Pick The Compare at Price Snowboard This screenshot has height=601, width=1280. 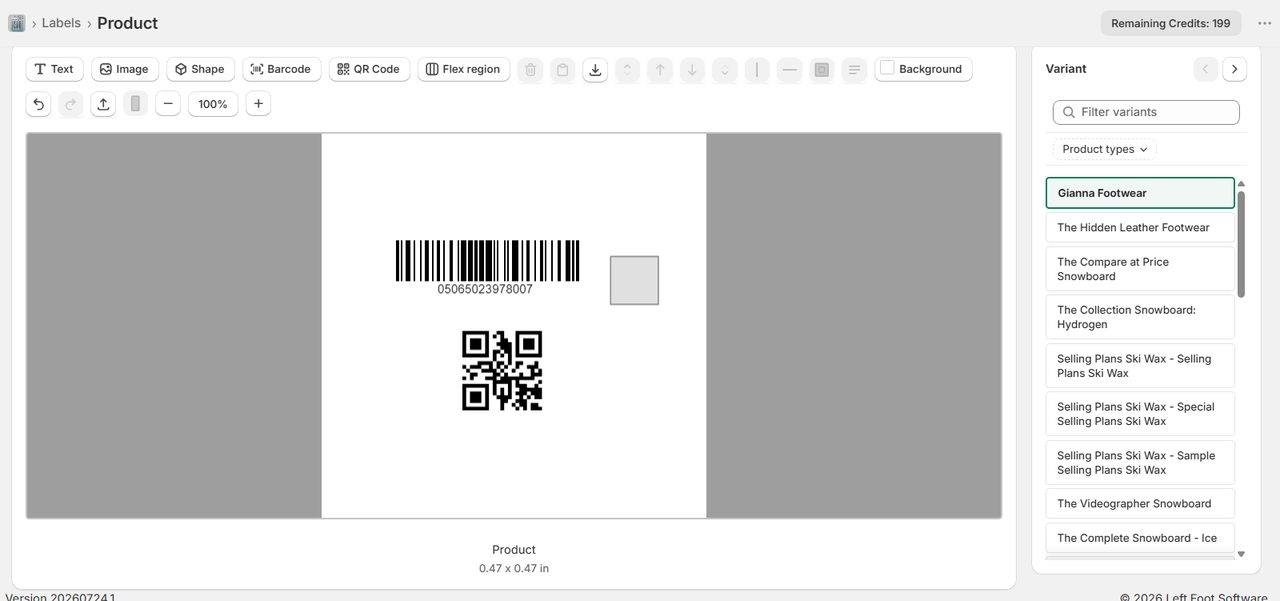point(1140,269)
